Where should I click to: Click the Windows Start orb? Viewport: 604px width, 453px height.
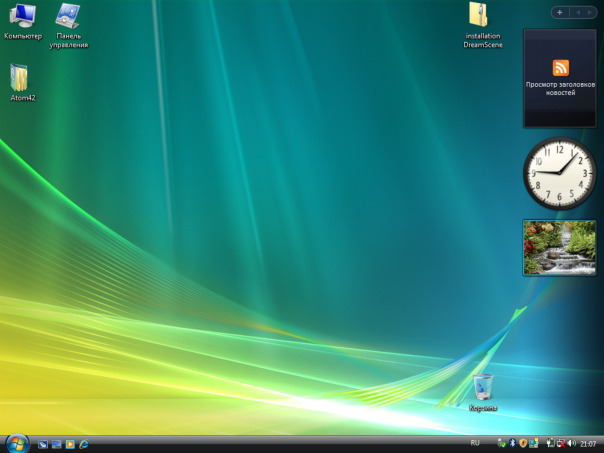pos(17,443)
